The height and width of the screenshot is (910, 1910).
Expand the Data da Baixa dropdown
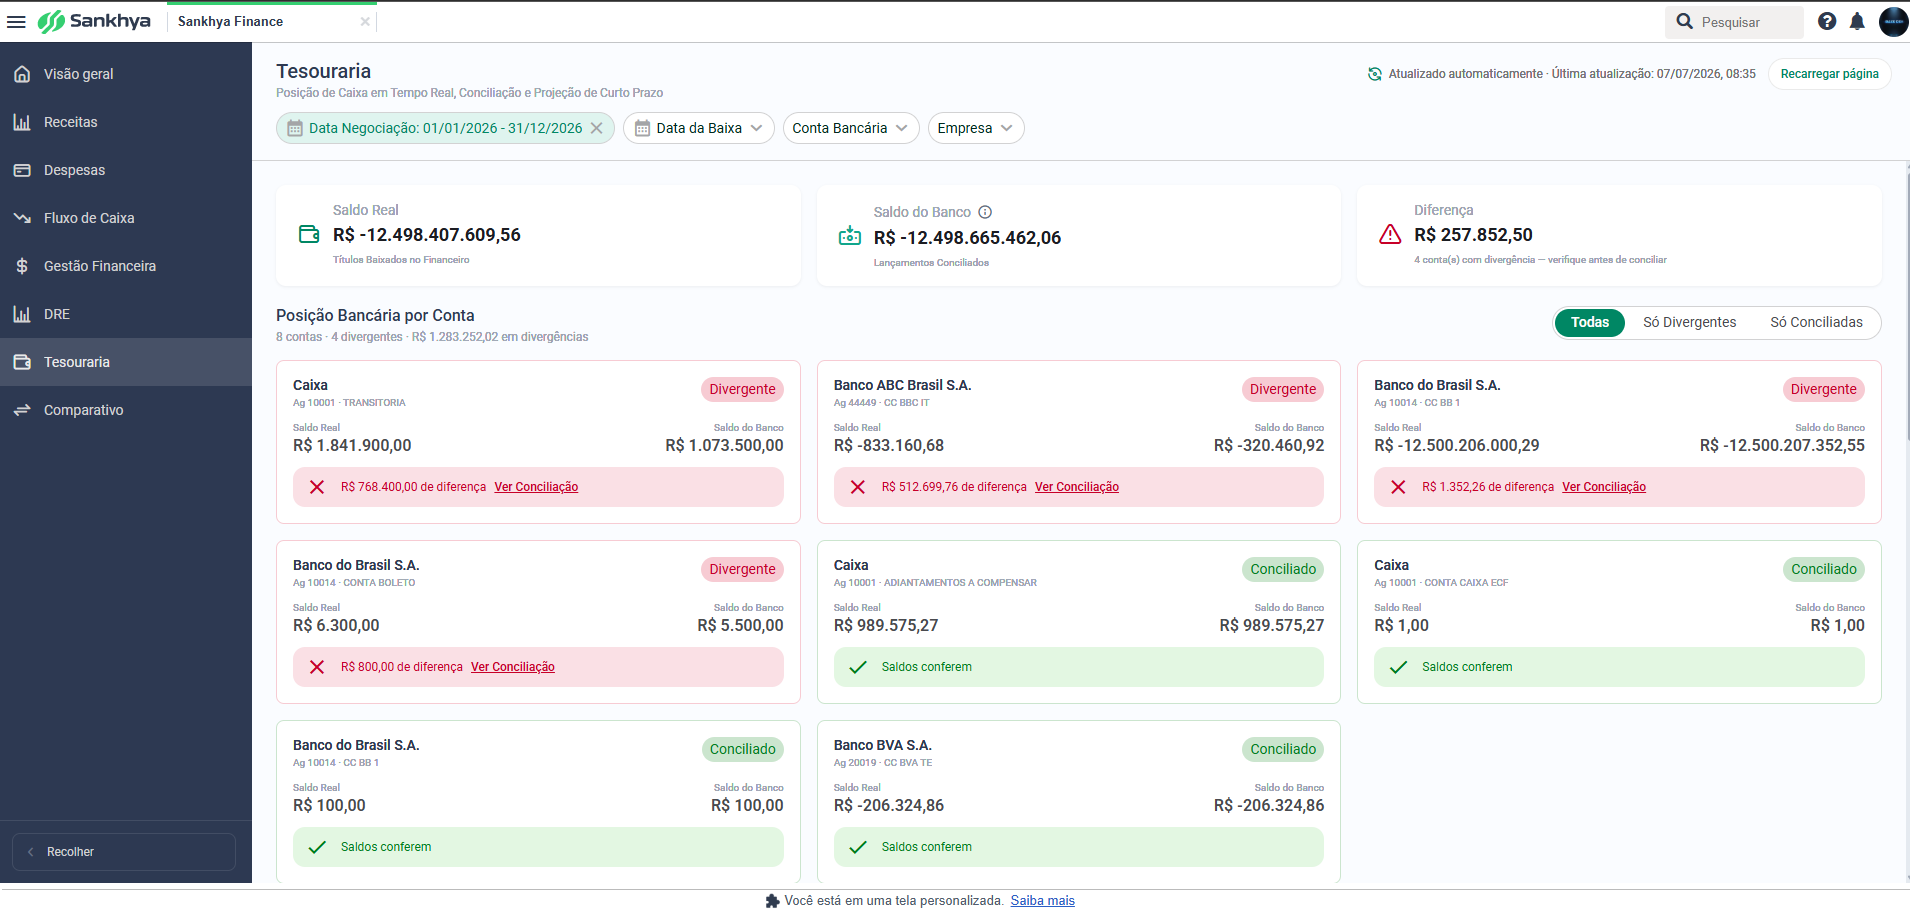pos(699,128)
